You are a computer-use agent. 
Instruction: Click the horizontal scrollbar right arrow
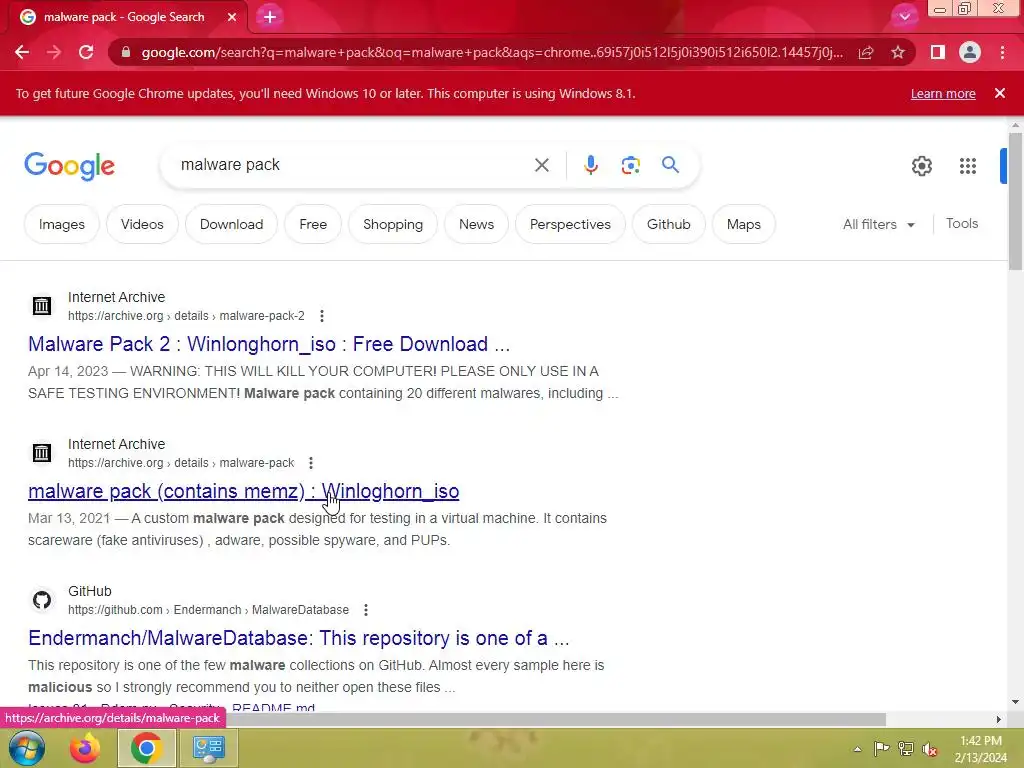click(999, 719)
